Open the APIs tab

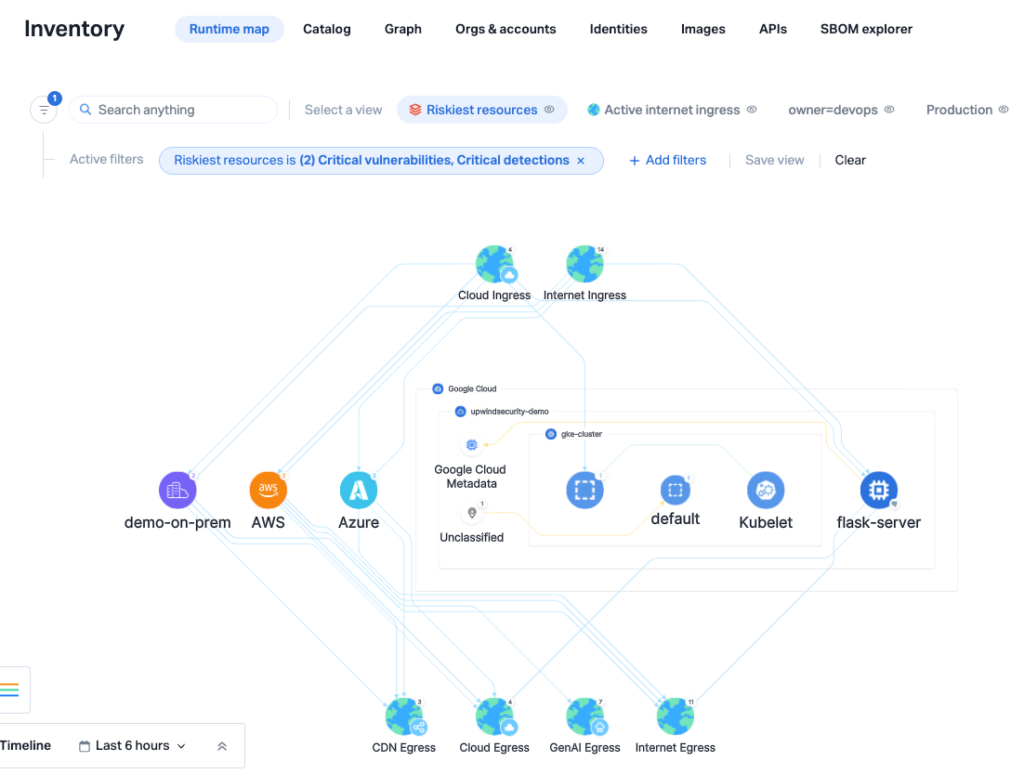pos(773,29)
